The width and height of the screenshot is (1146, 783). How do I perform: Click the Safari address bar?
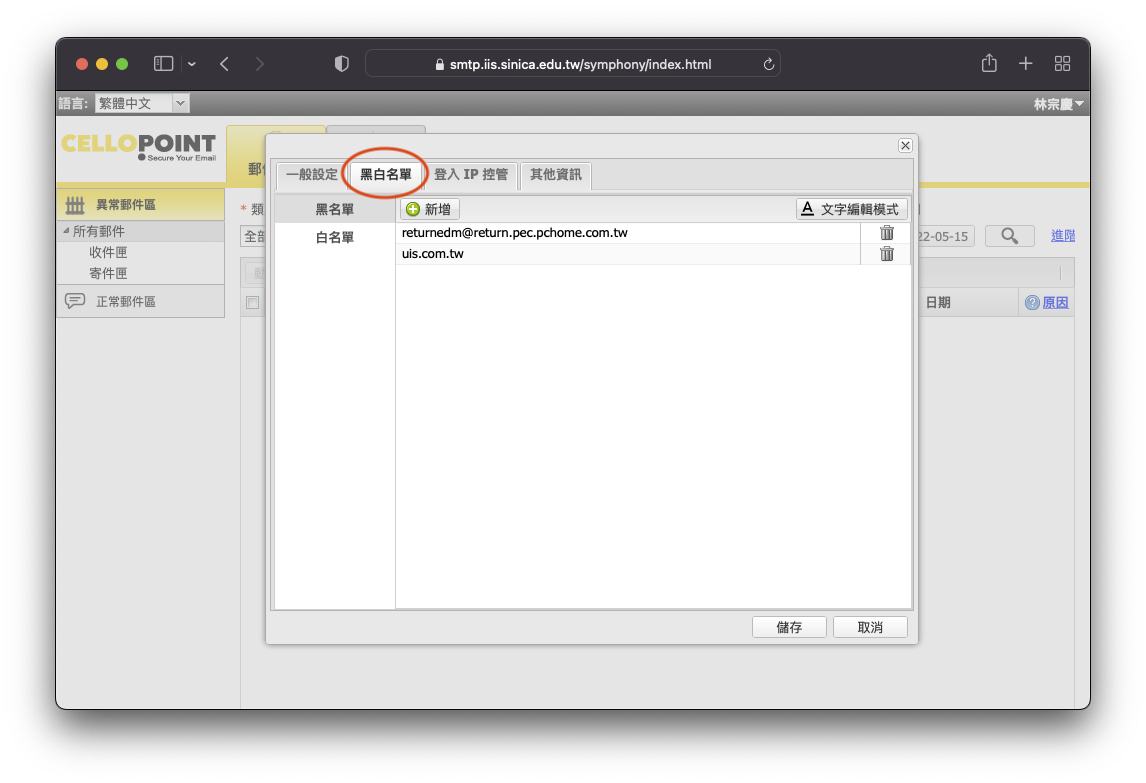[x=573, y=64]
